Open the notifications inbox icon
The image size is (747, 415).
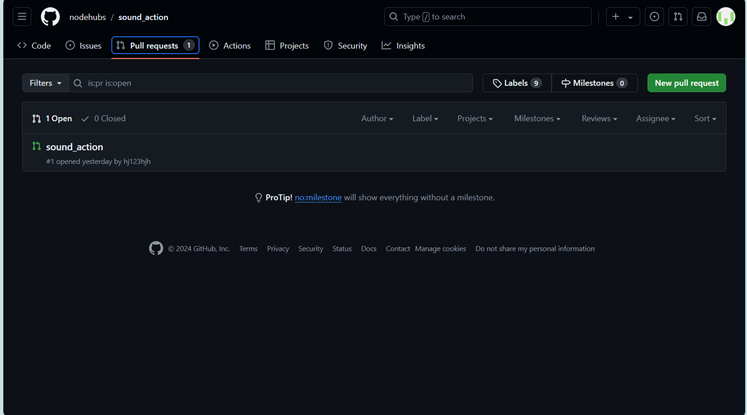click(702, 17)
